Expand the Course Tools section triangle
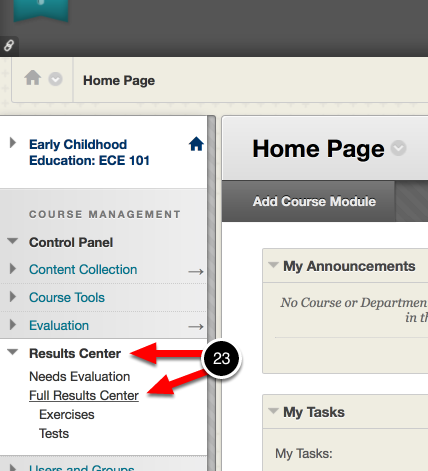This screenshot has width=428, height=471. (13, 296)
